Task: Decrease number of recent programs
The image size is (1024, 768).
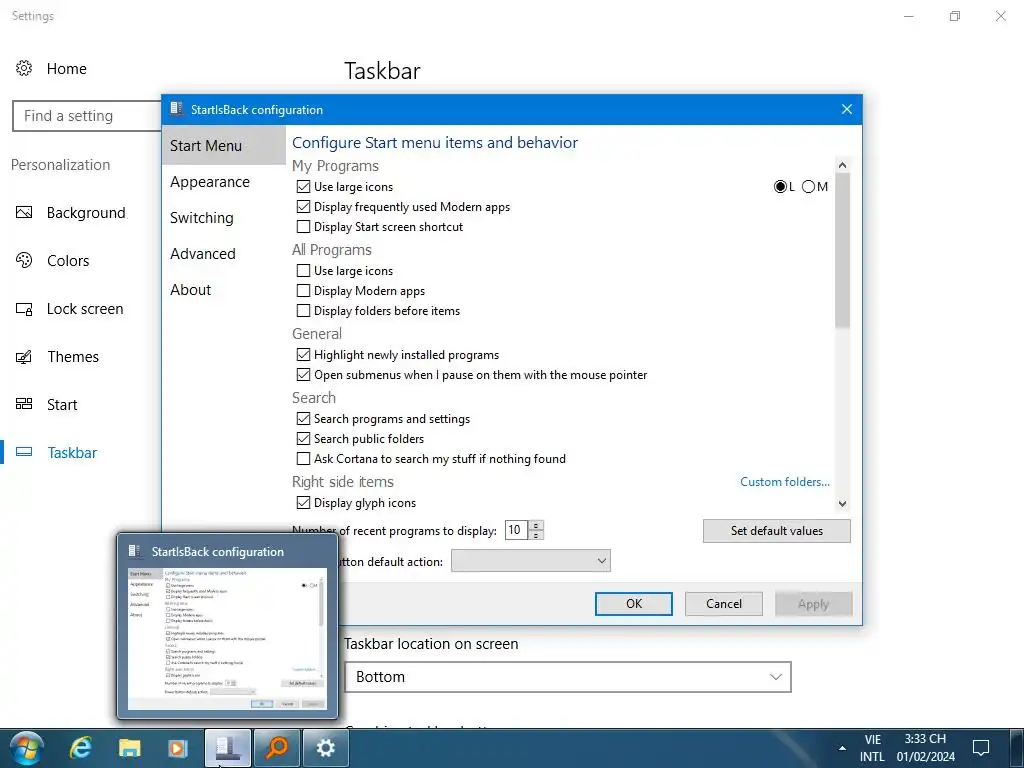Action: [536, 536]
